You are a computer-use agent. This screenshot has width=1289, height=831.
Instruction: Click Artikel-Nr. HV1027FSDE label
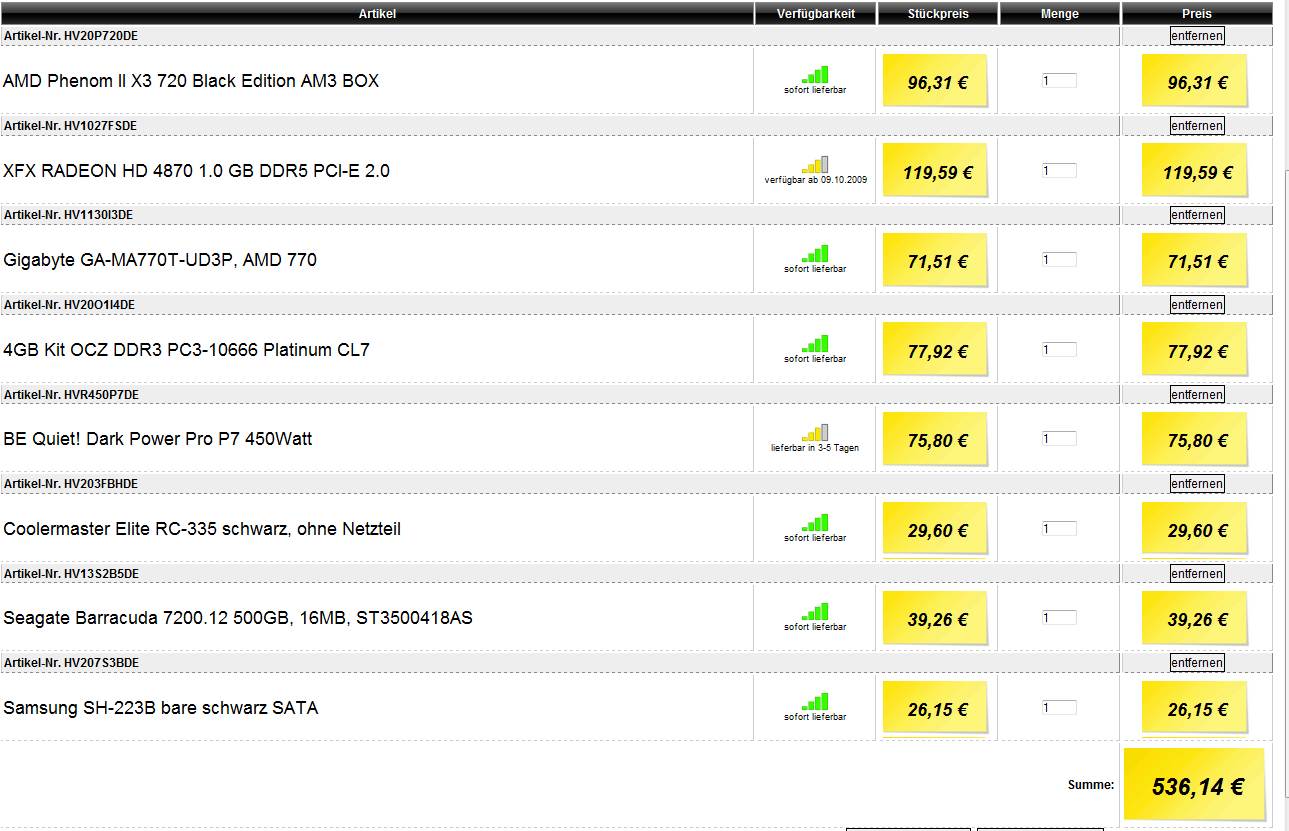[x=70, y=126]
